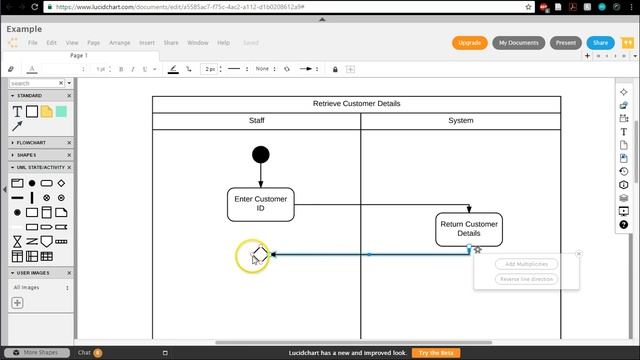640x360 pixels.
Task: Collapse the User Images section
Action: point(13,273)
